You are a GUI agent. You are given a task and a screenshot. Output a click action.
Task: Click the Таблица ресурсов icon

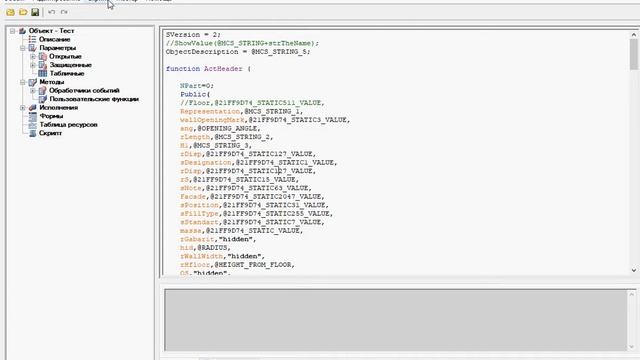32,125
